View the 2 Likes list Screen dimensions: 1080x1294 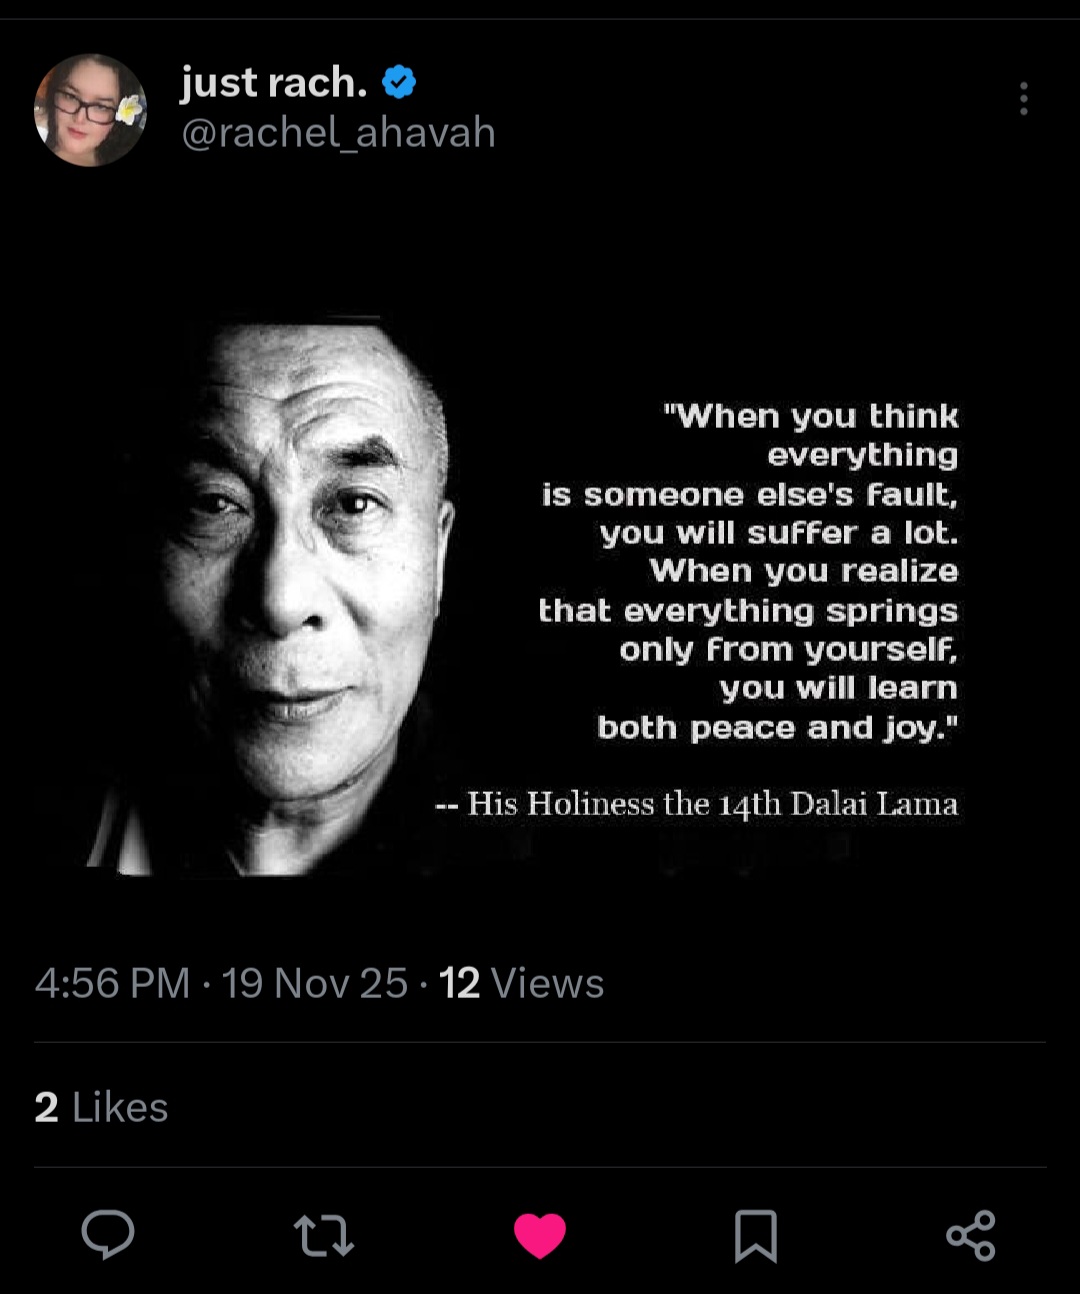coord(101,1107)
